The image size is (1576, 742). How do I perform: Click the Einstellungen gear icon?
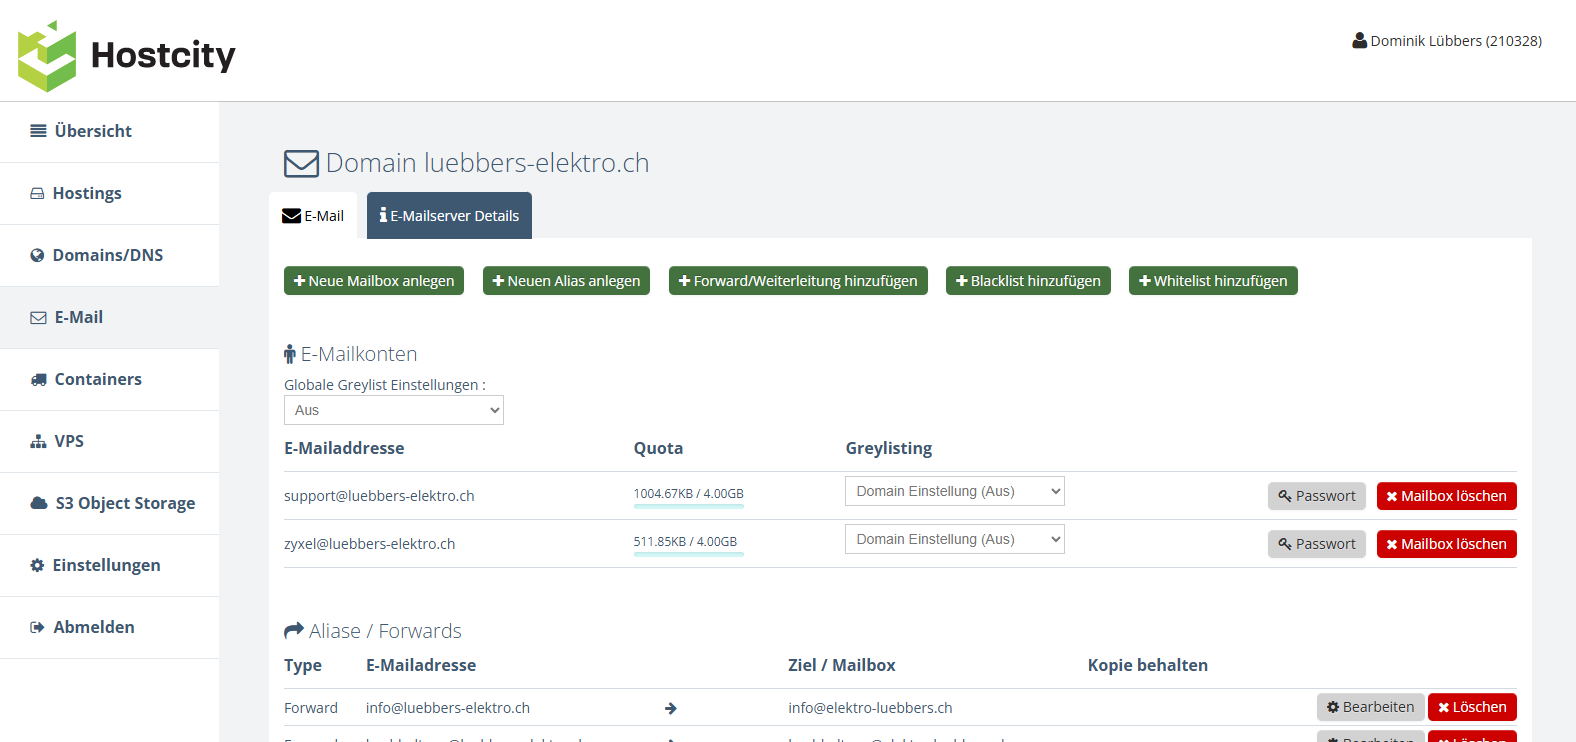[37, 565]
